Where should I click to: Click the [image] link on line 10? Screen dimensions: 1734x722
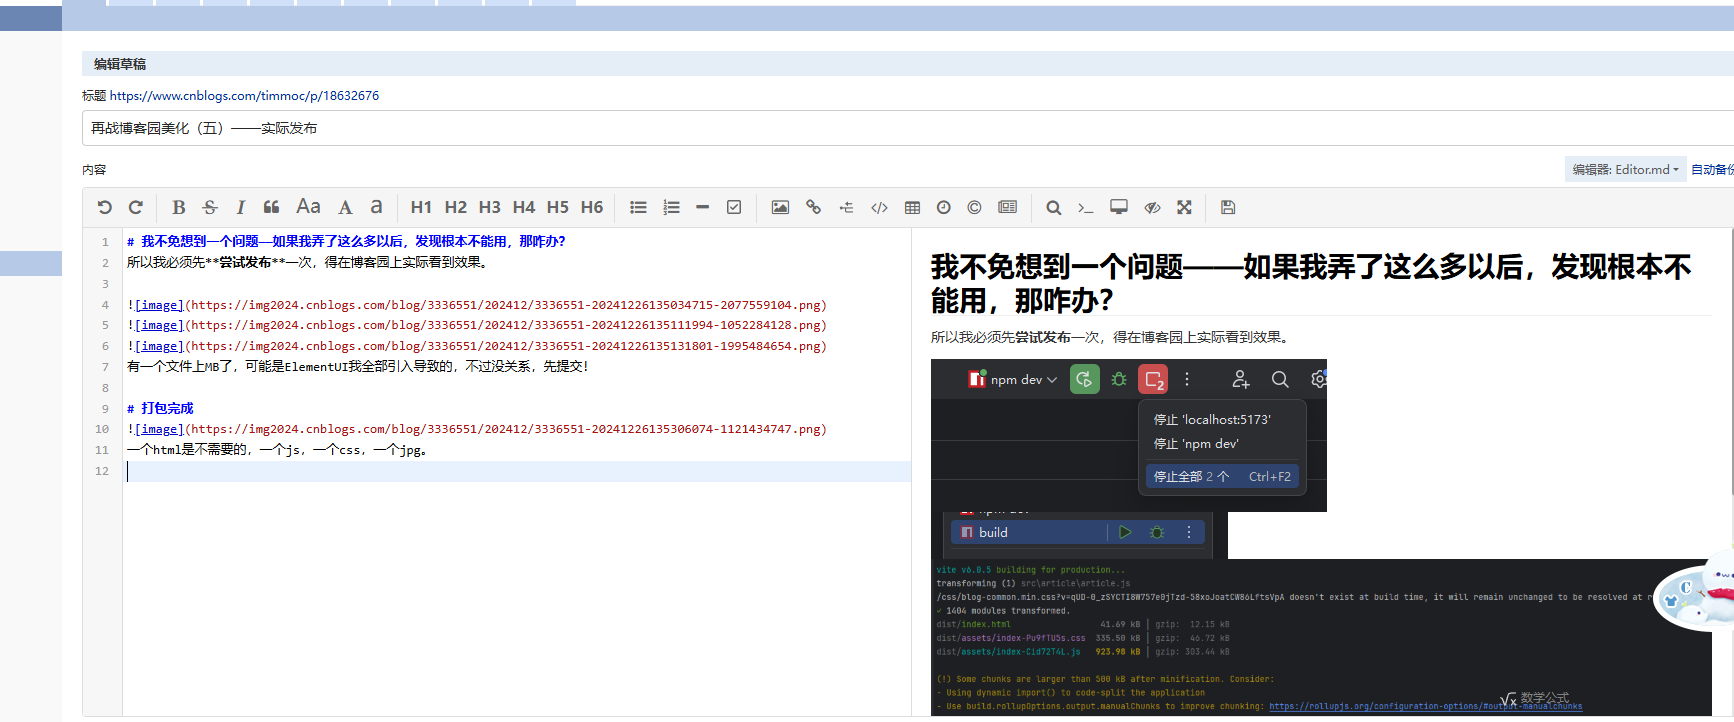(x=159, y=429)
